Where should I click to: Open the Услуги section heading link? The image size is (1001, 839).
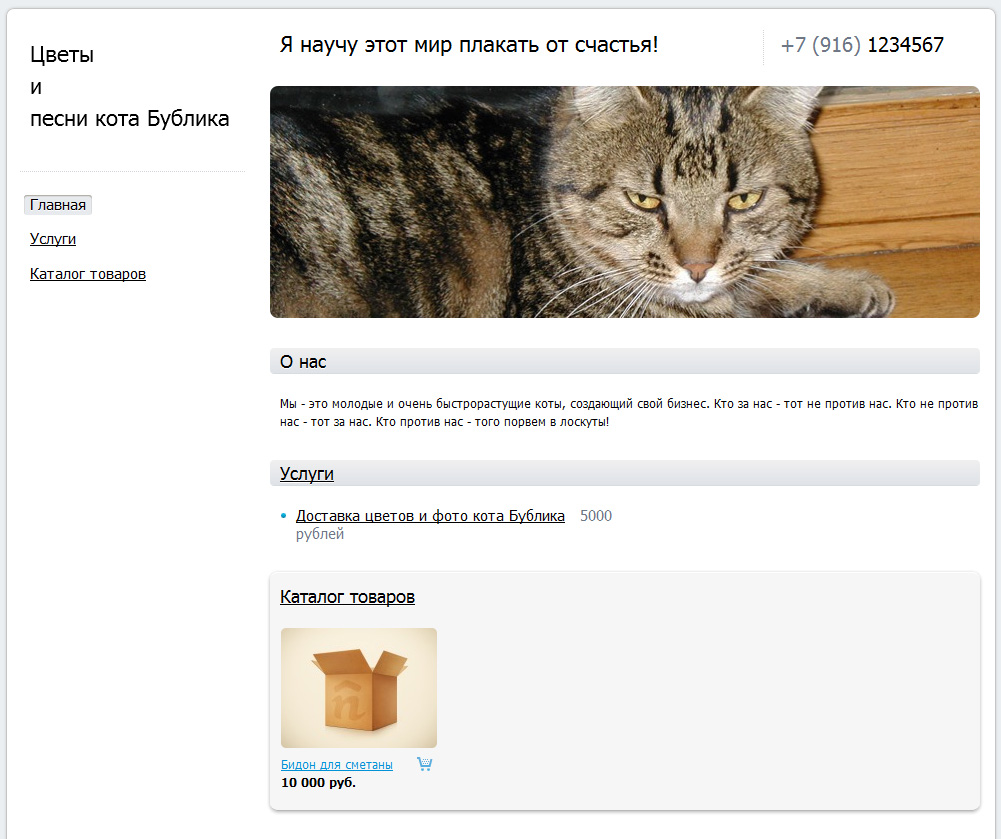tap(307, 474)
